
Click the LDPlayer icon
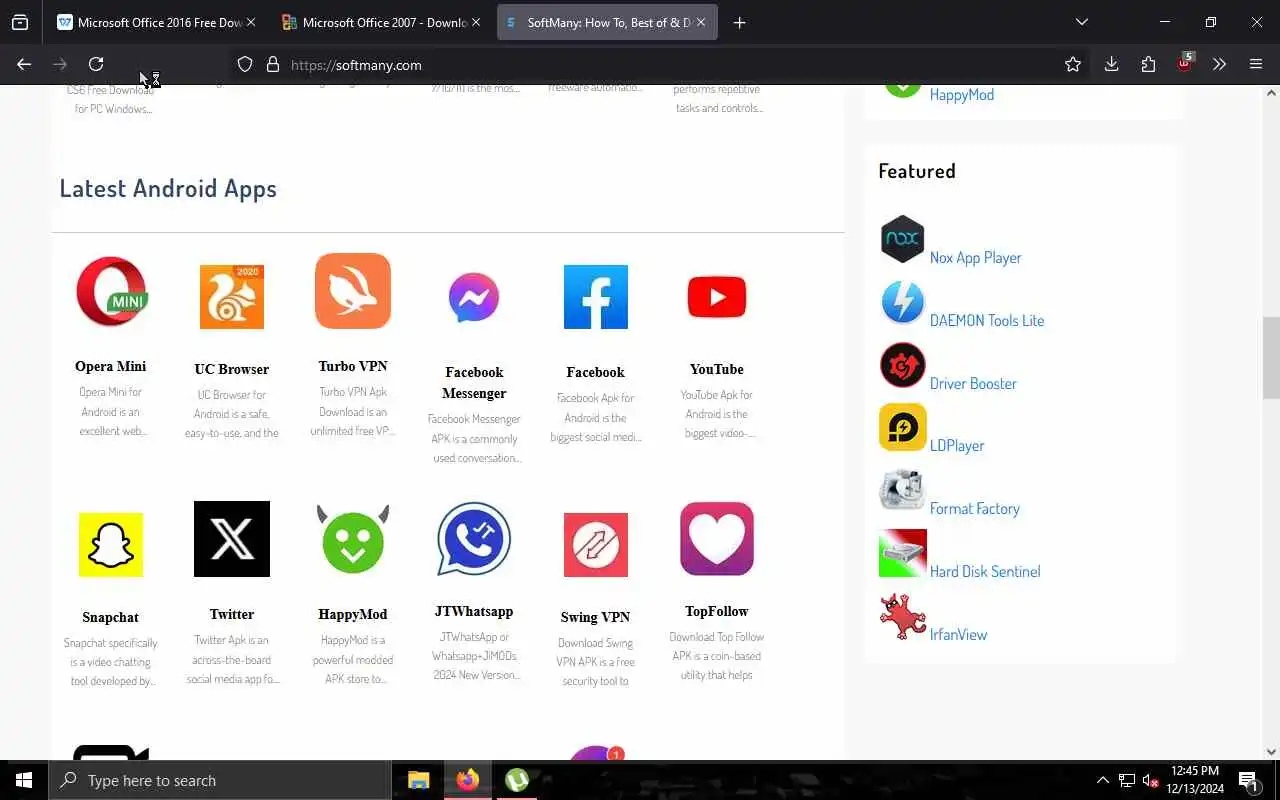point(902,428)
